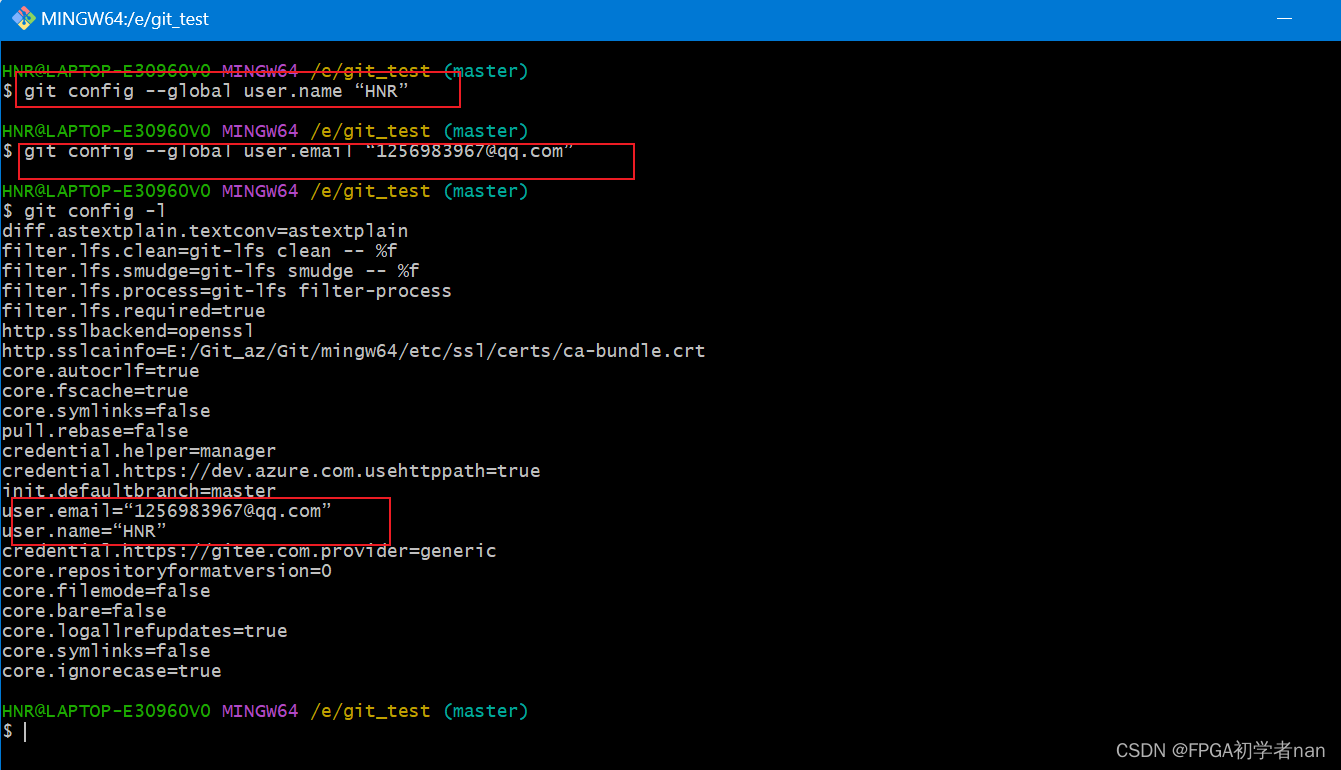
Task: Select the filter.lfs.clean=git-lfs clean line
Action: click(200, 251)
